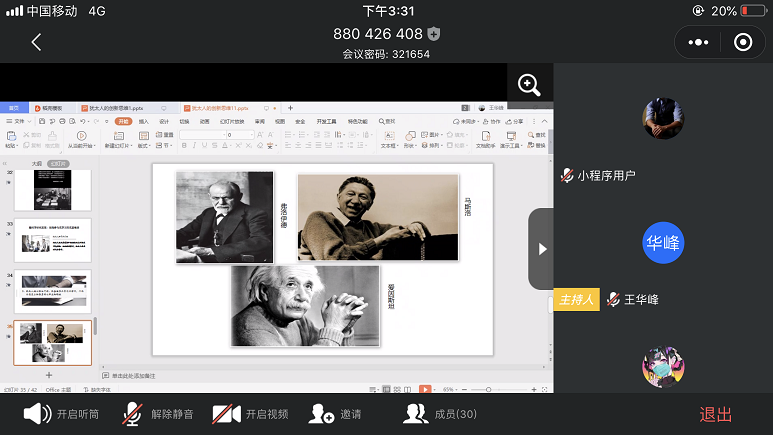Select the 插入 ribbon tab
This screenshot has height=435, width=773.
point(143,121)
